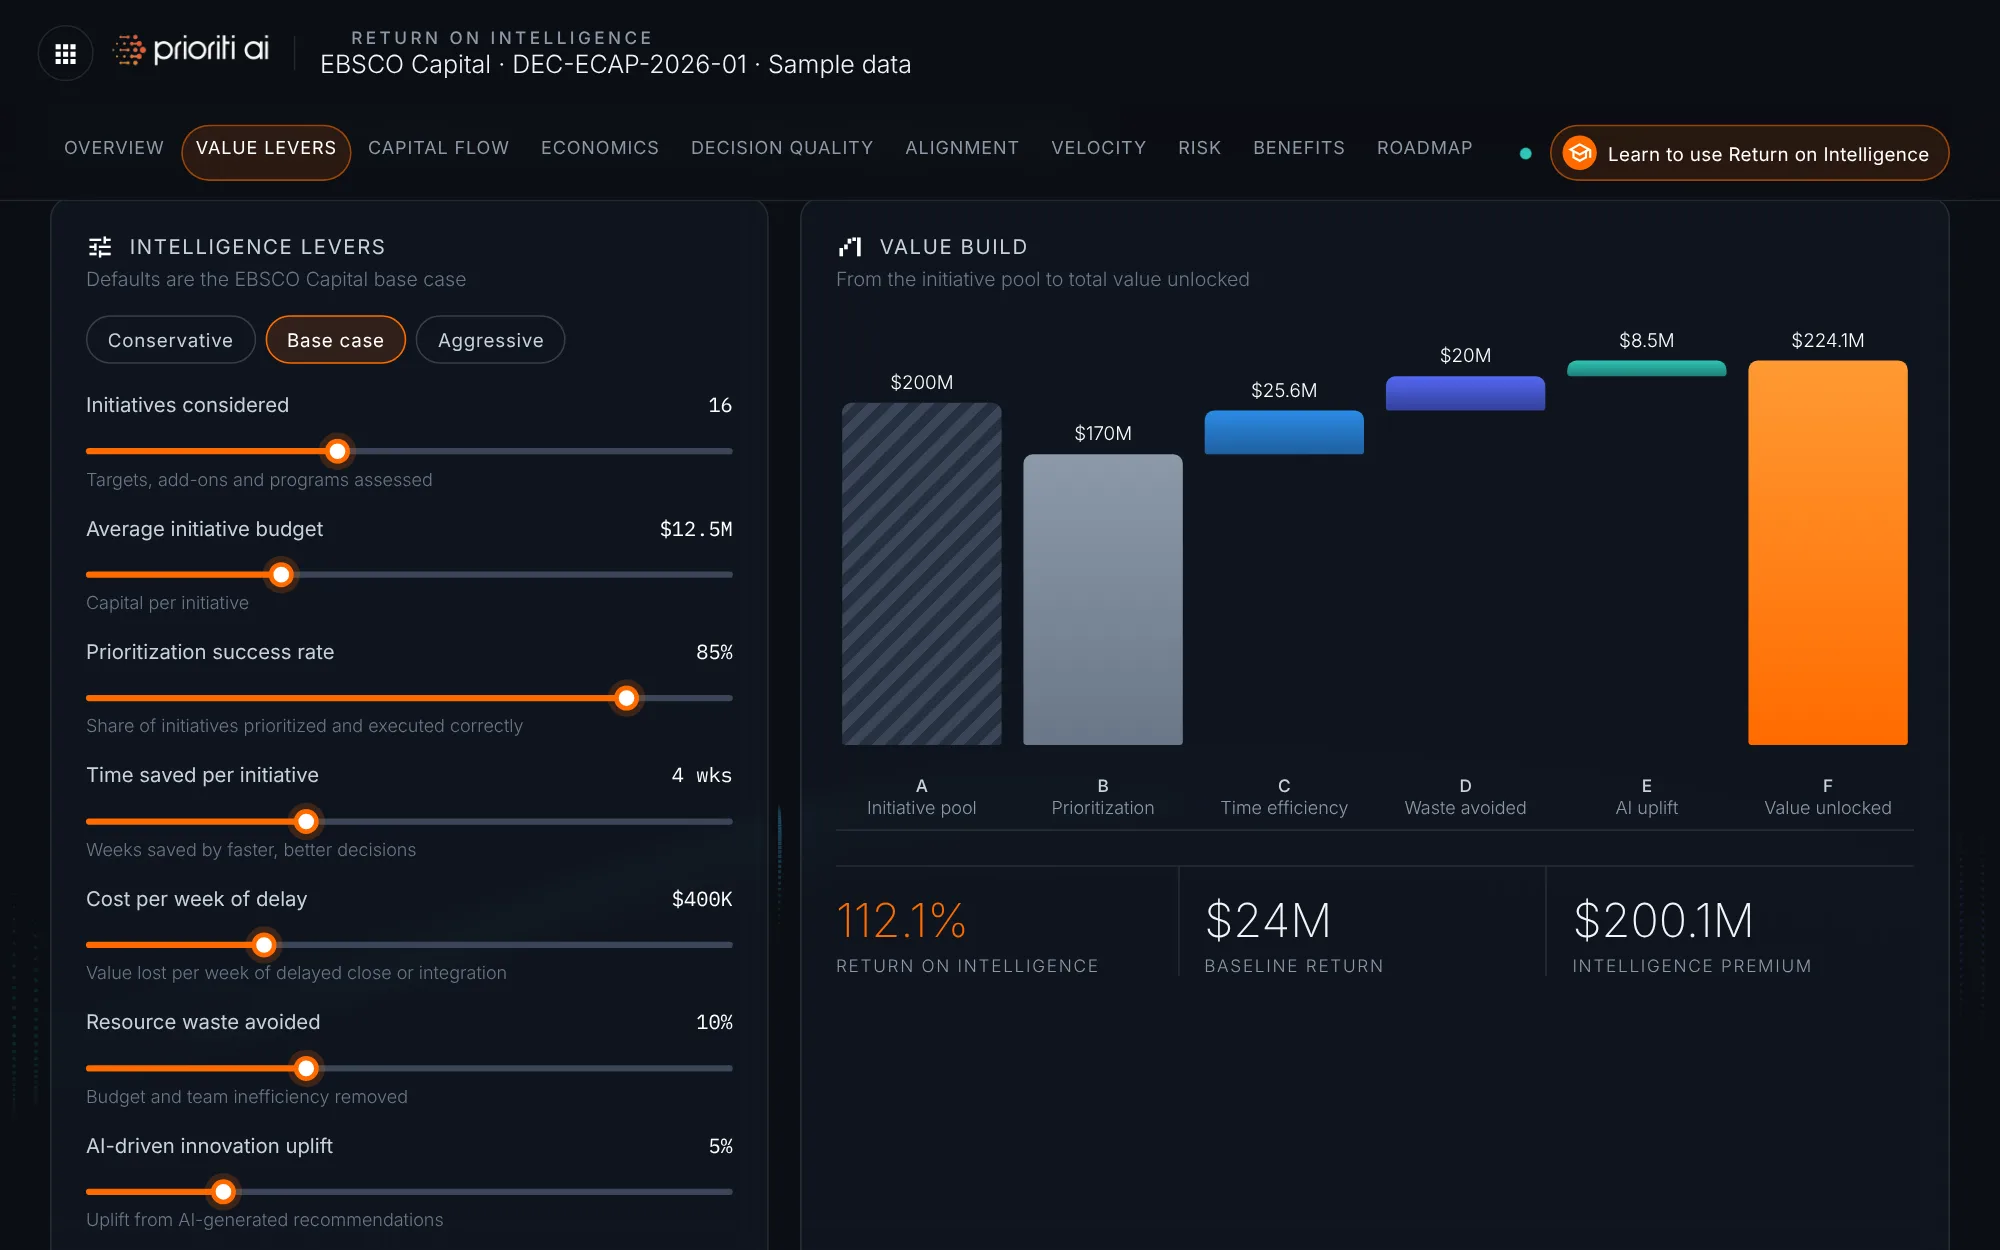Switch to the Benefits tab
Screen dimensions: 2000x1250
coord(1299,148)
